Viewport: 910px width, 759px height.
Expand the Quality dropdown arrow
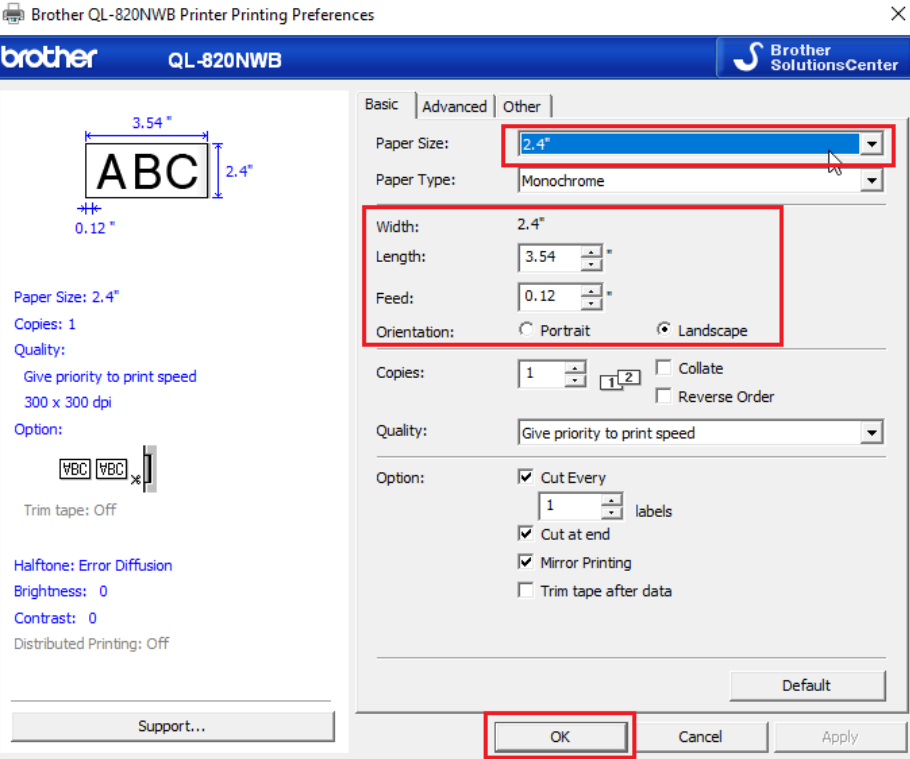point(872,433)
